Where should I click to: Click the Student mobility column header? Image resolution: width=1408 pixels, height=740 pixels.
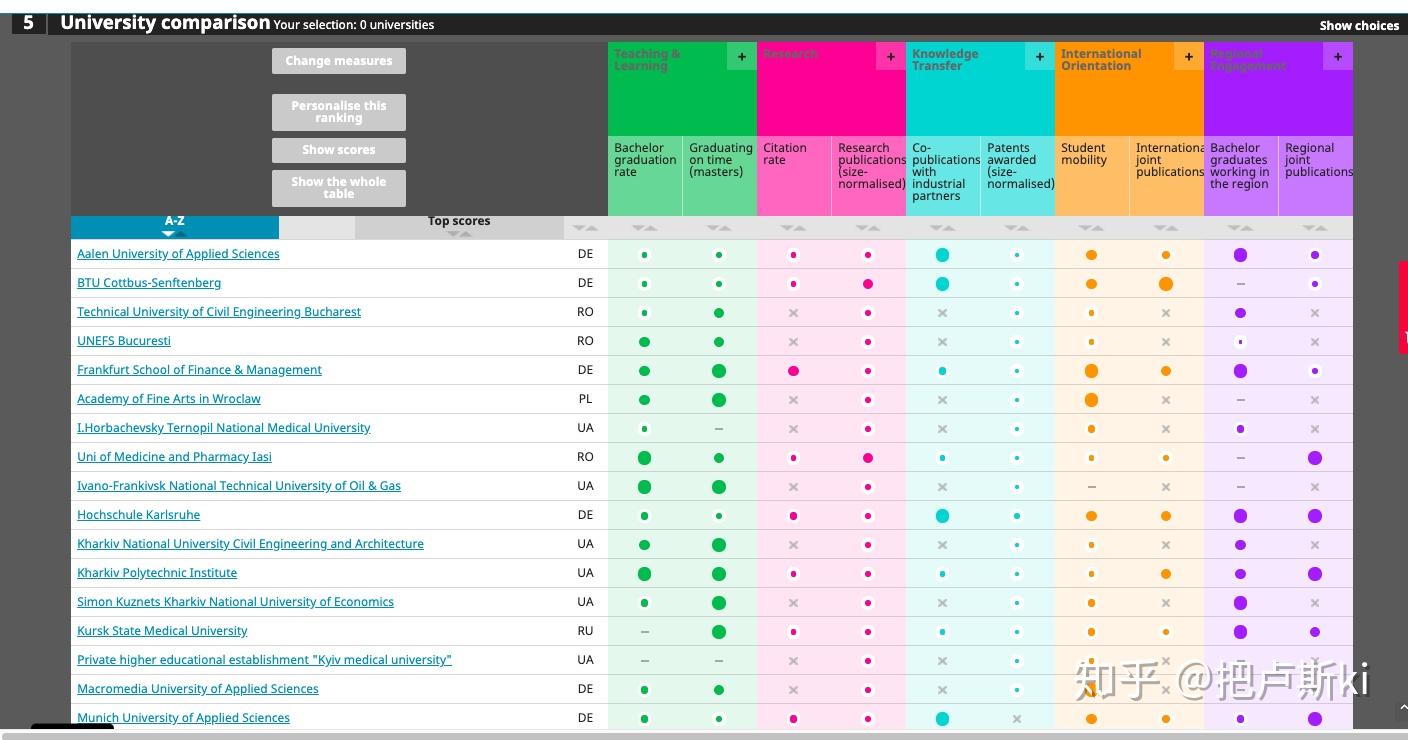coord(1092,176)
